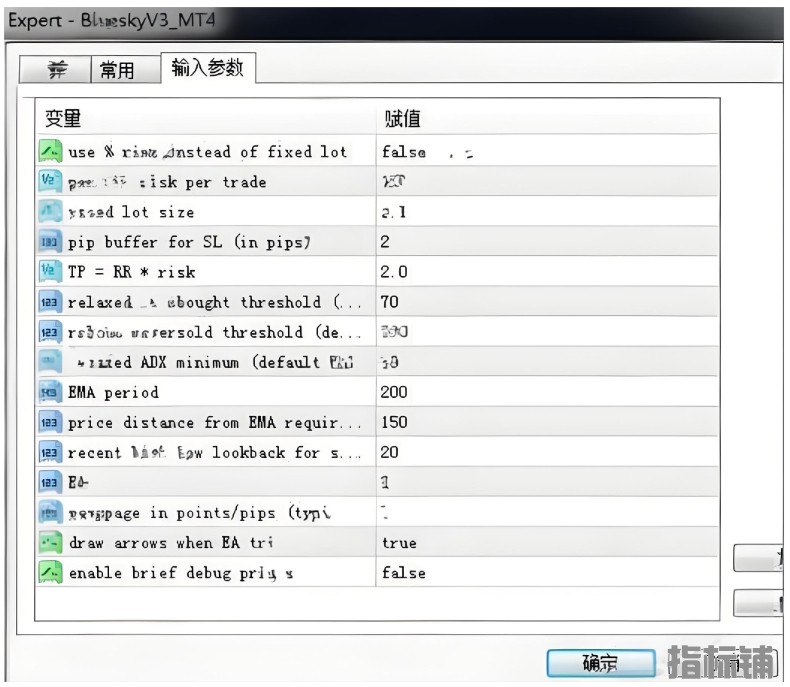Click the integer icon next to 'pip buffer for SL'
This screenshot has width=790, height=687.
[x=50, y=242]
